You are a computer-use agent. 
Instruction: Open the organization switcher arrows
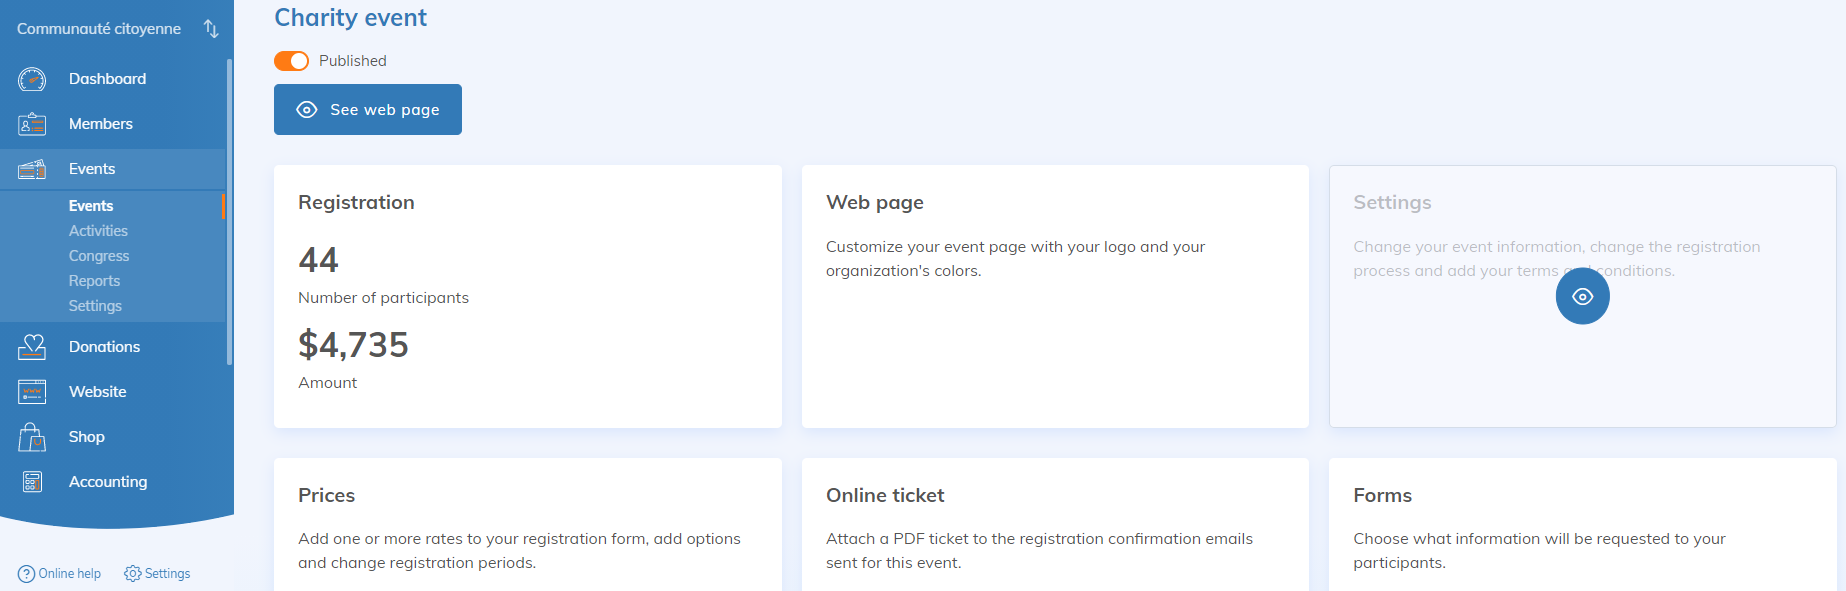click(x=211, y=29)
